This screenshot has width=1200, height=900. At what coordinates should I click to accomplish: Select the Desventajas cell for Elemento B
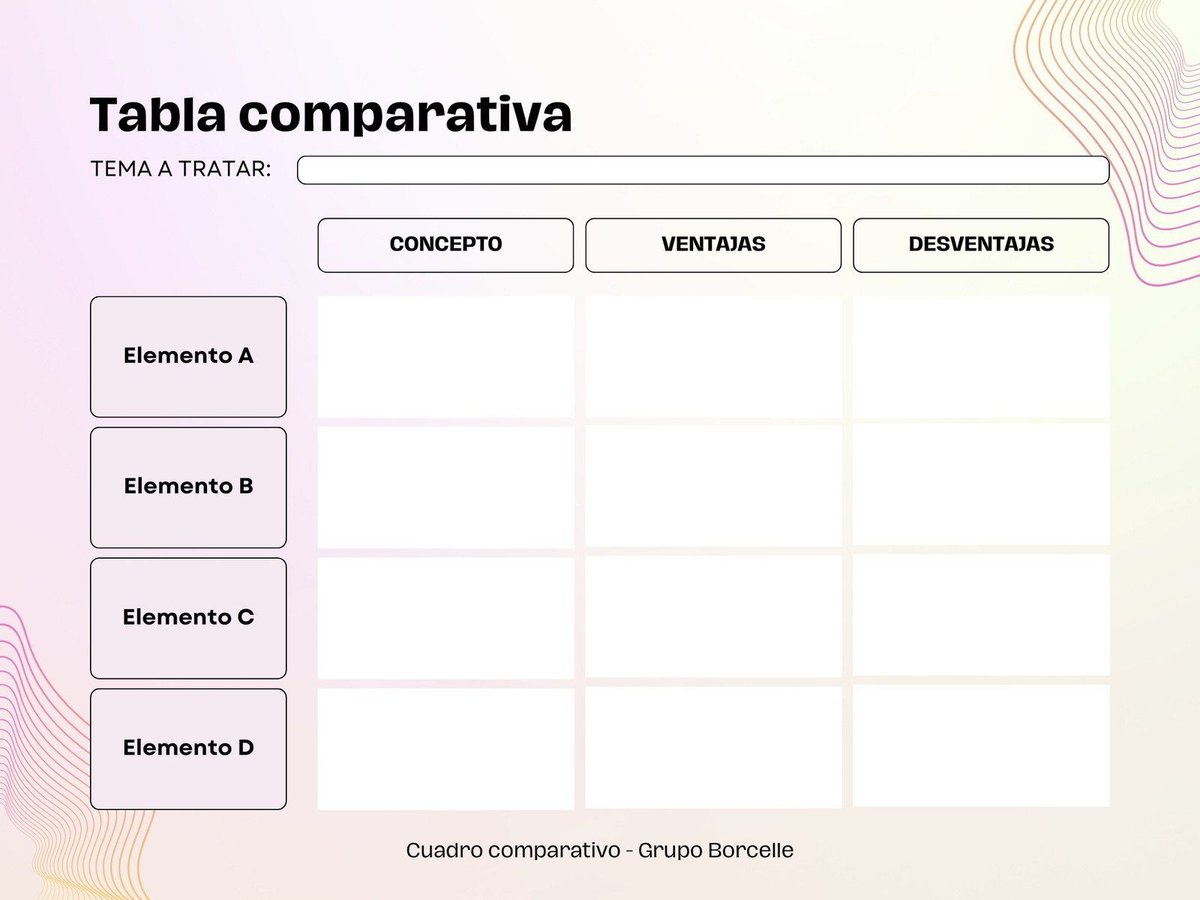click(x=981, y=485)
